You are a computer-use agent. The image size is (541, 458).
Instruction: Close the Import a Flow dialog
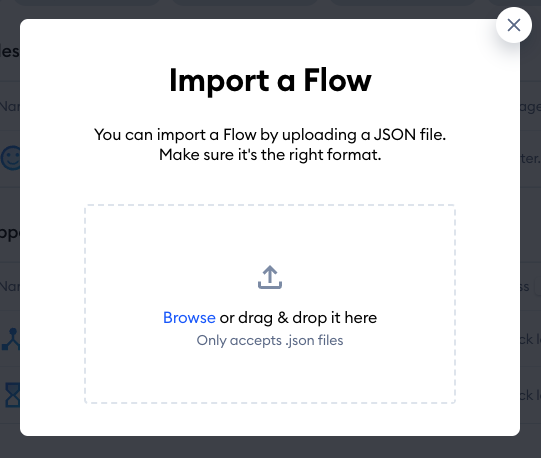point(514,25)
